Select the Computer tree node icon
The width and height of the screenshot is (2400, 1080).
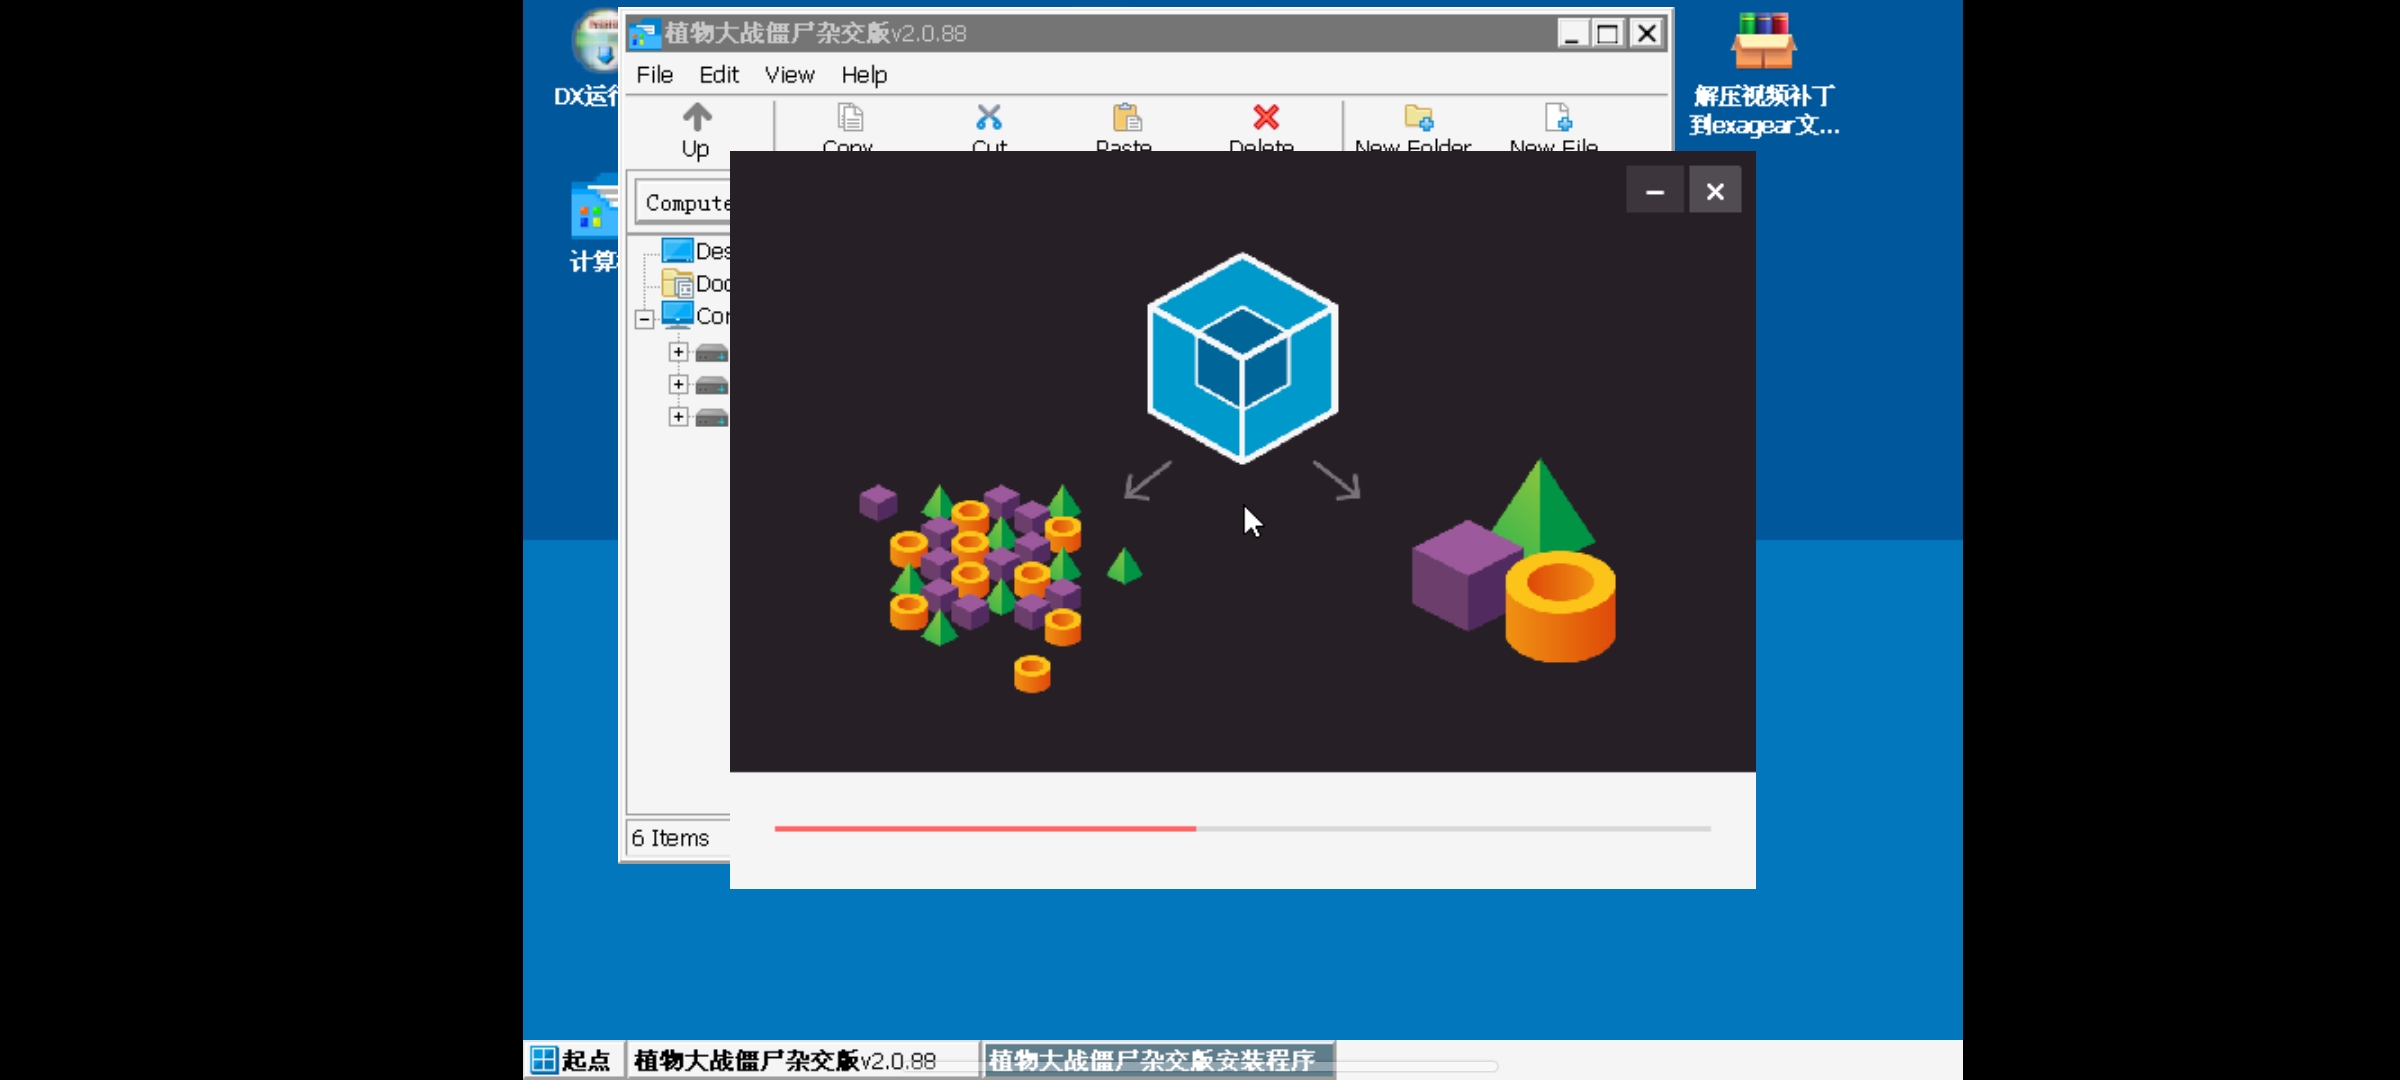pos(677,315)
